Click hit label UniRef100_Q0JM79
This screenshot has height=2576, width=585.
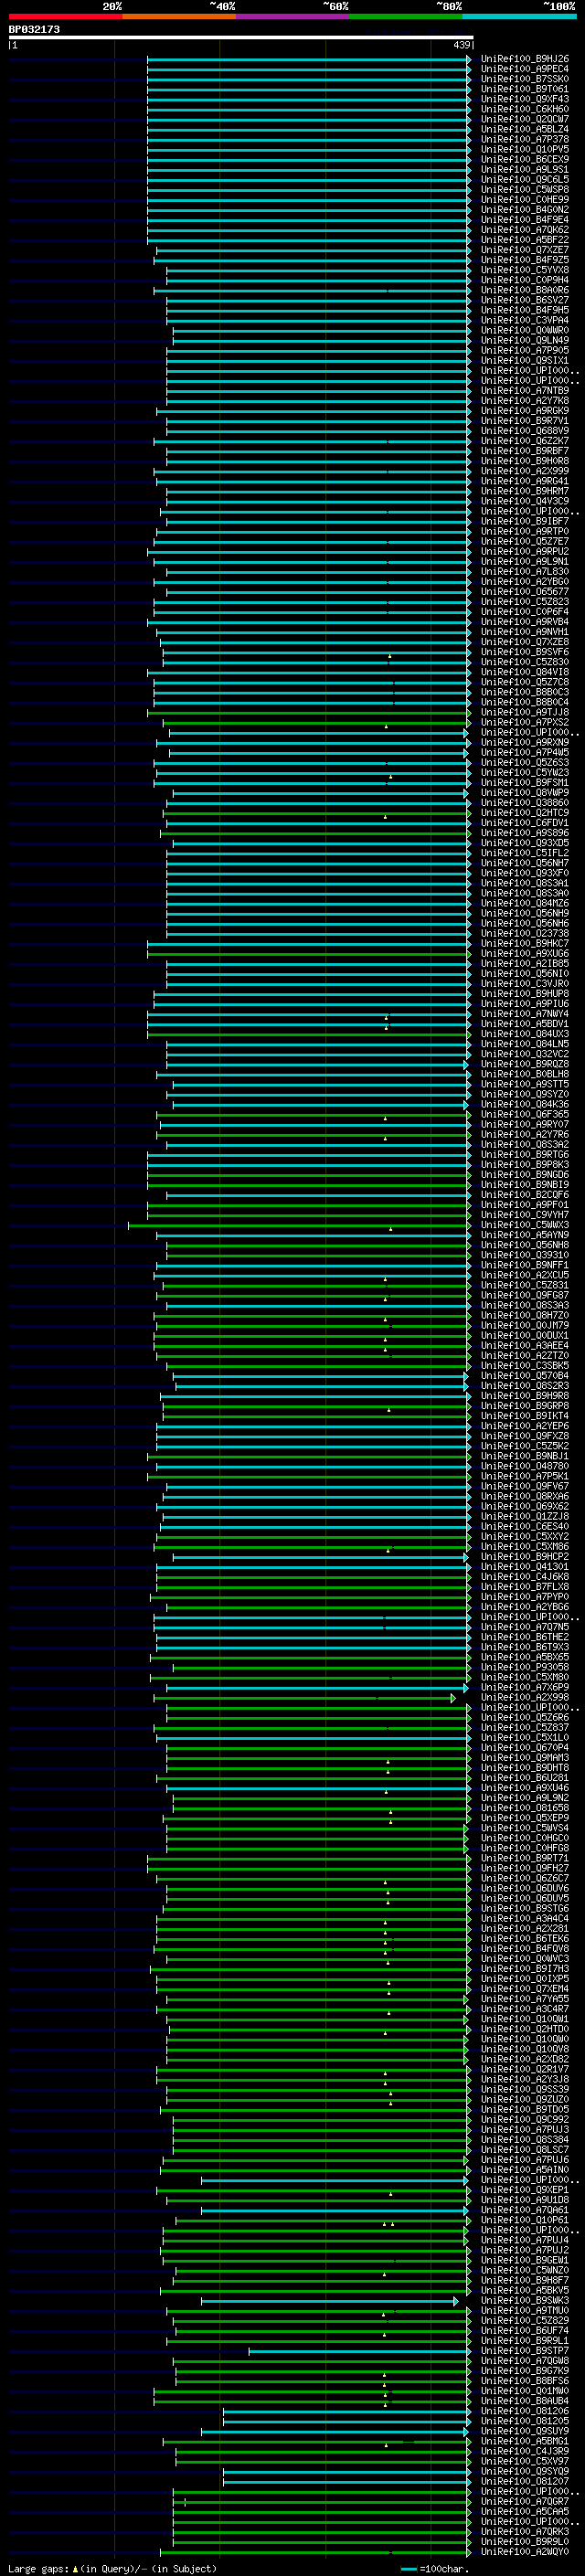coord(525,1325)
